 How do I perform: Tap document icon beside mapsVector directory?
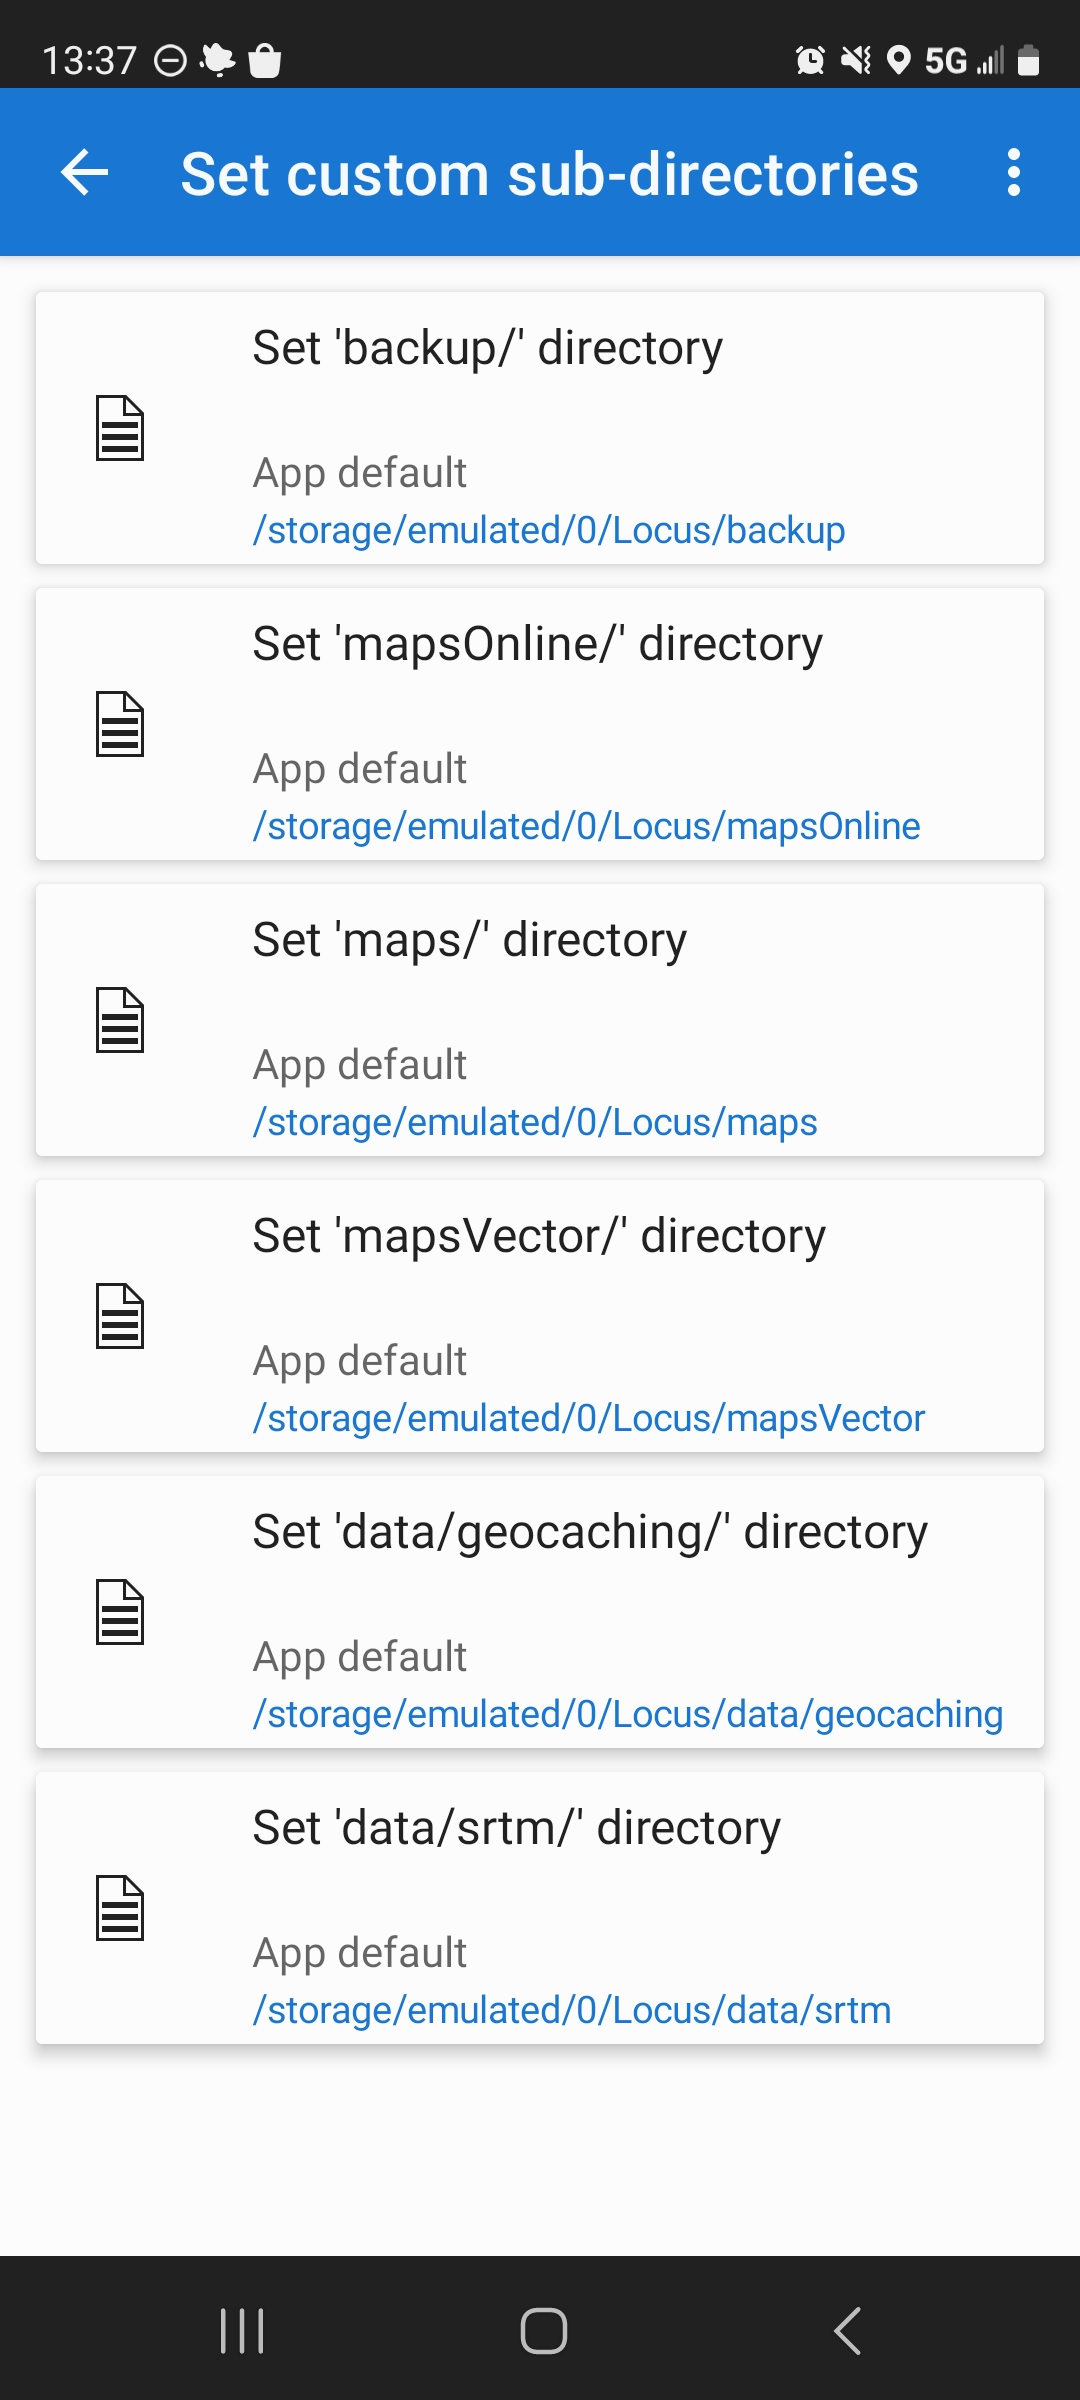[x=120, y=1316]
